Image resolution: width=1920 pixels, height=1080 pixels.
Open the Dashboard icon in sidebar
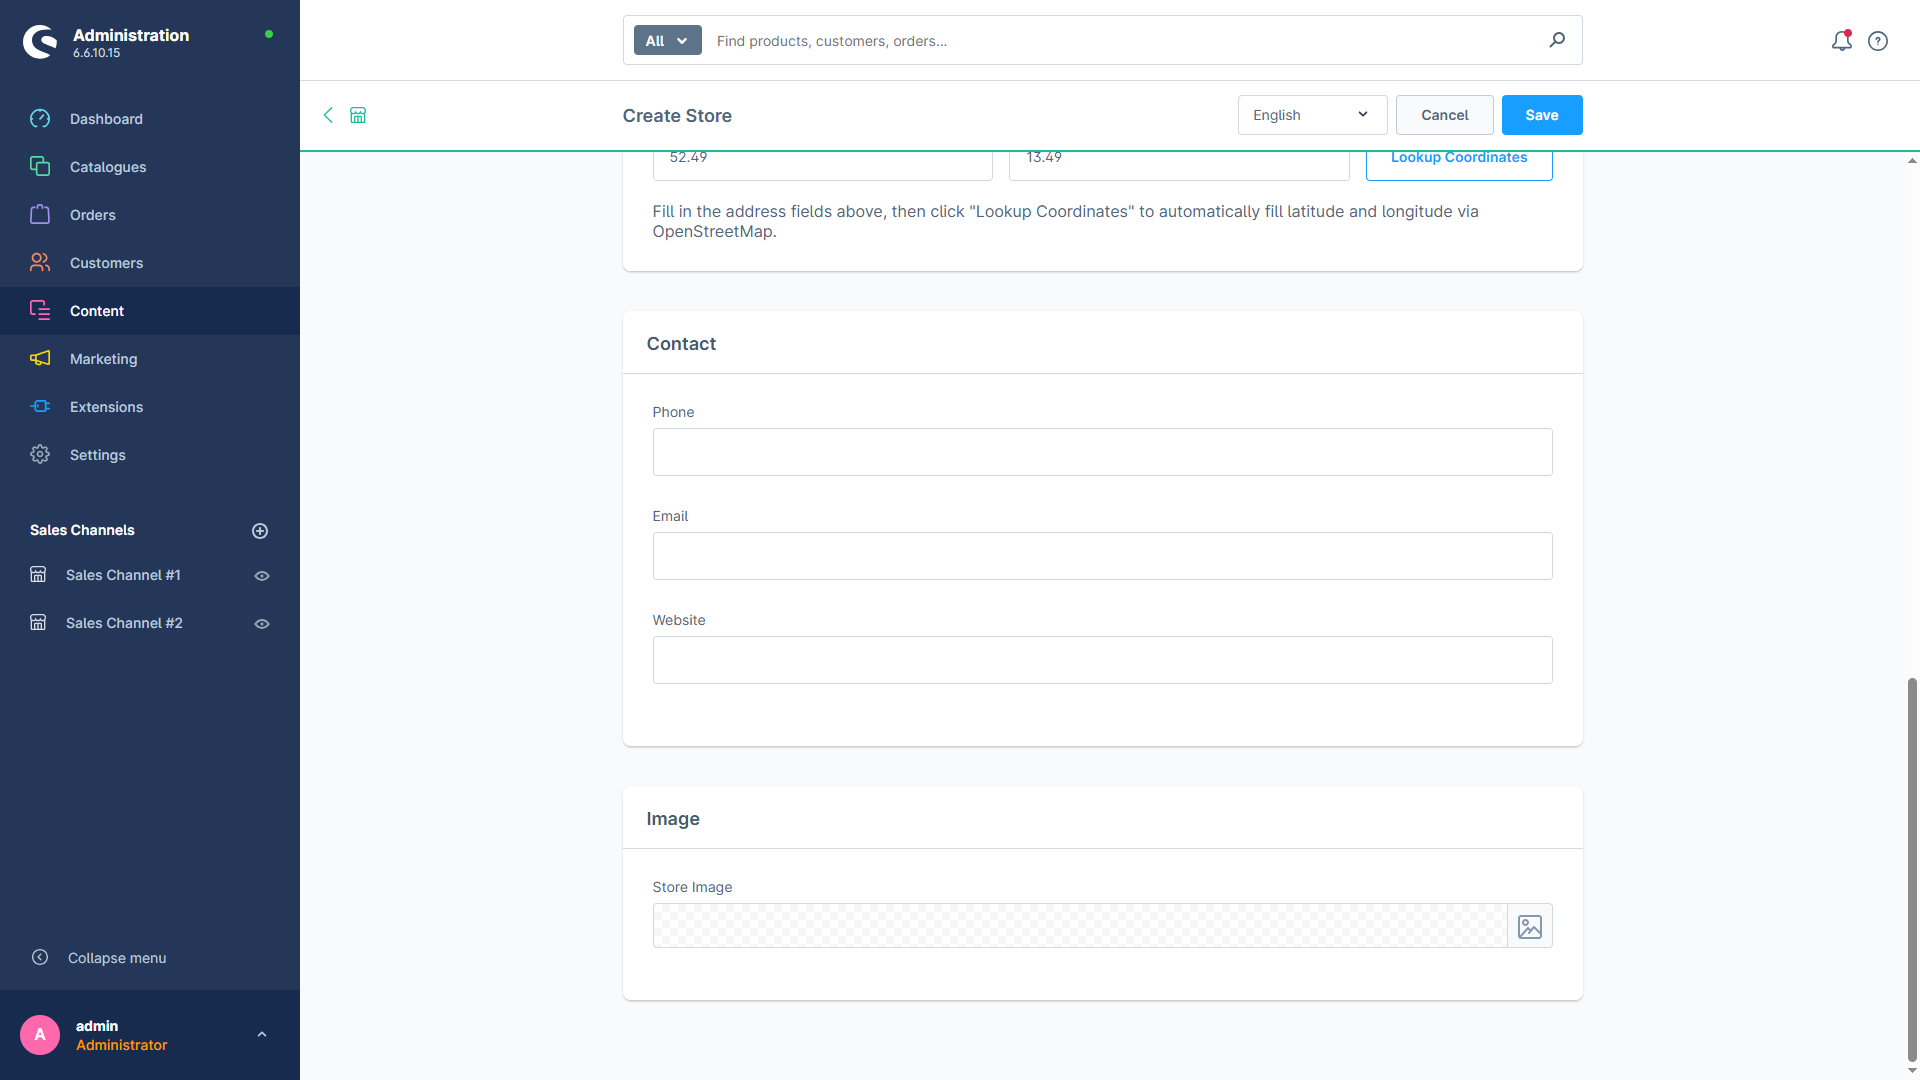(40, 119)
